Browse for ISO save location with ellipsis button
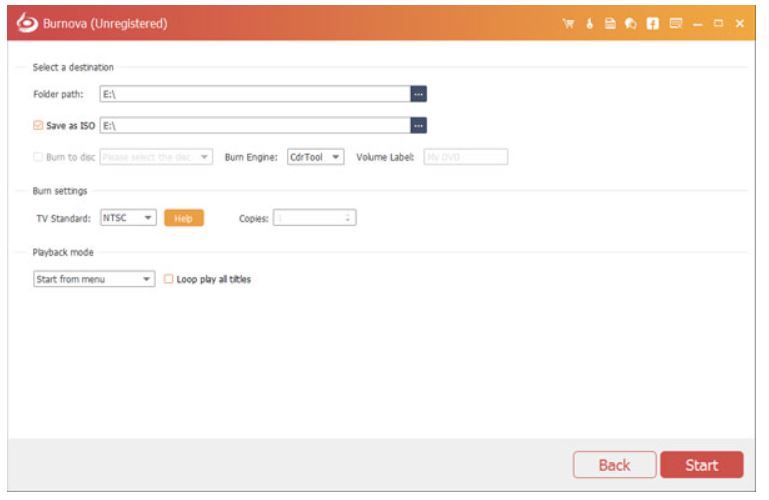The height and width of the screenshot is (500, 769). pos(419,126)
